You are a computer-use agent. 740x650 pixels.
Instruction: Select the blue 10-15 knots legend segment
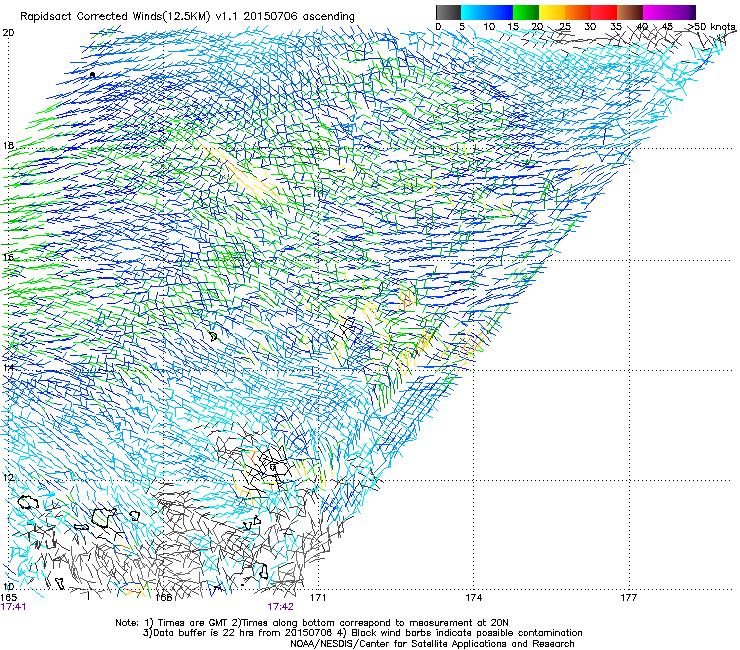tap(500, 12)
